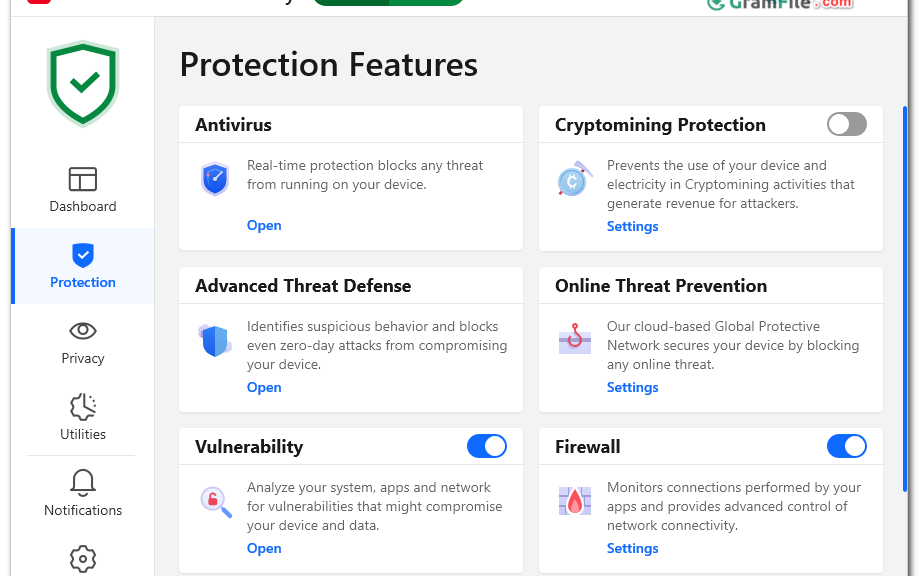Open the Privacy eye icon

pyautogui.click(x=83, y=331)
